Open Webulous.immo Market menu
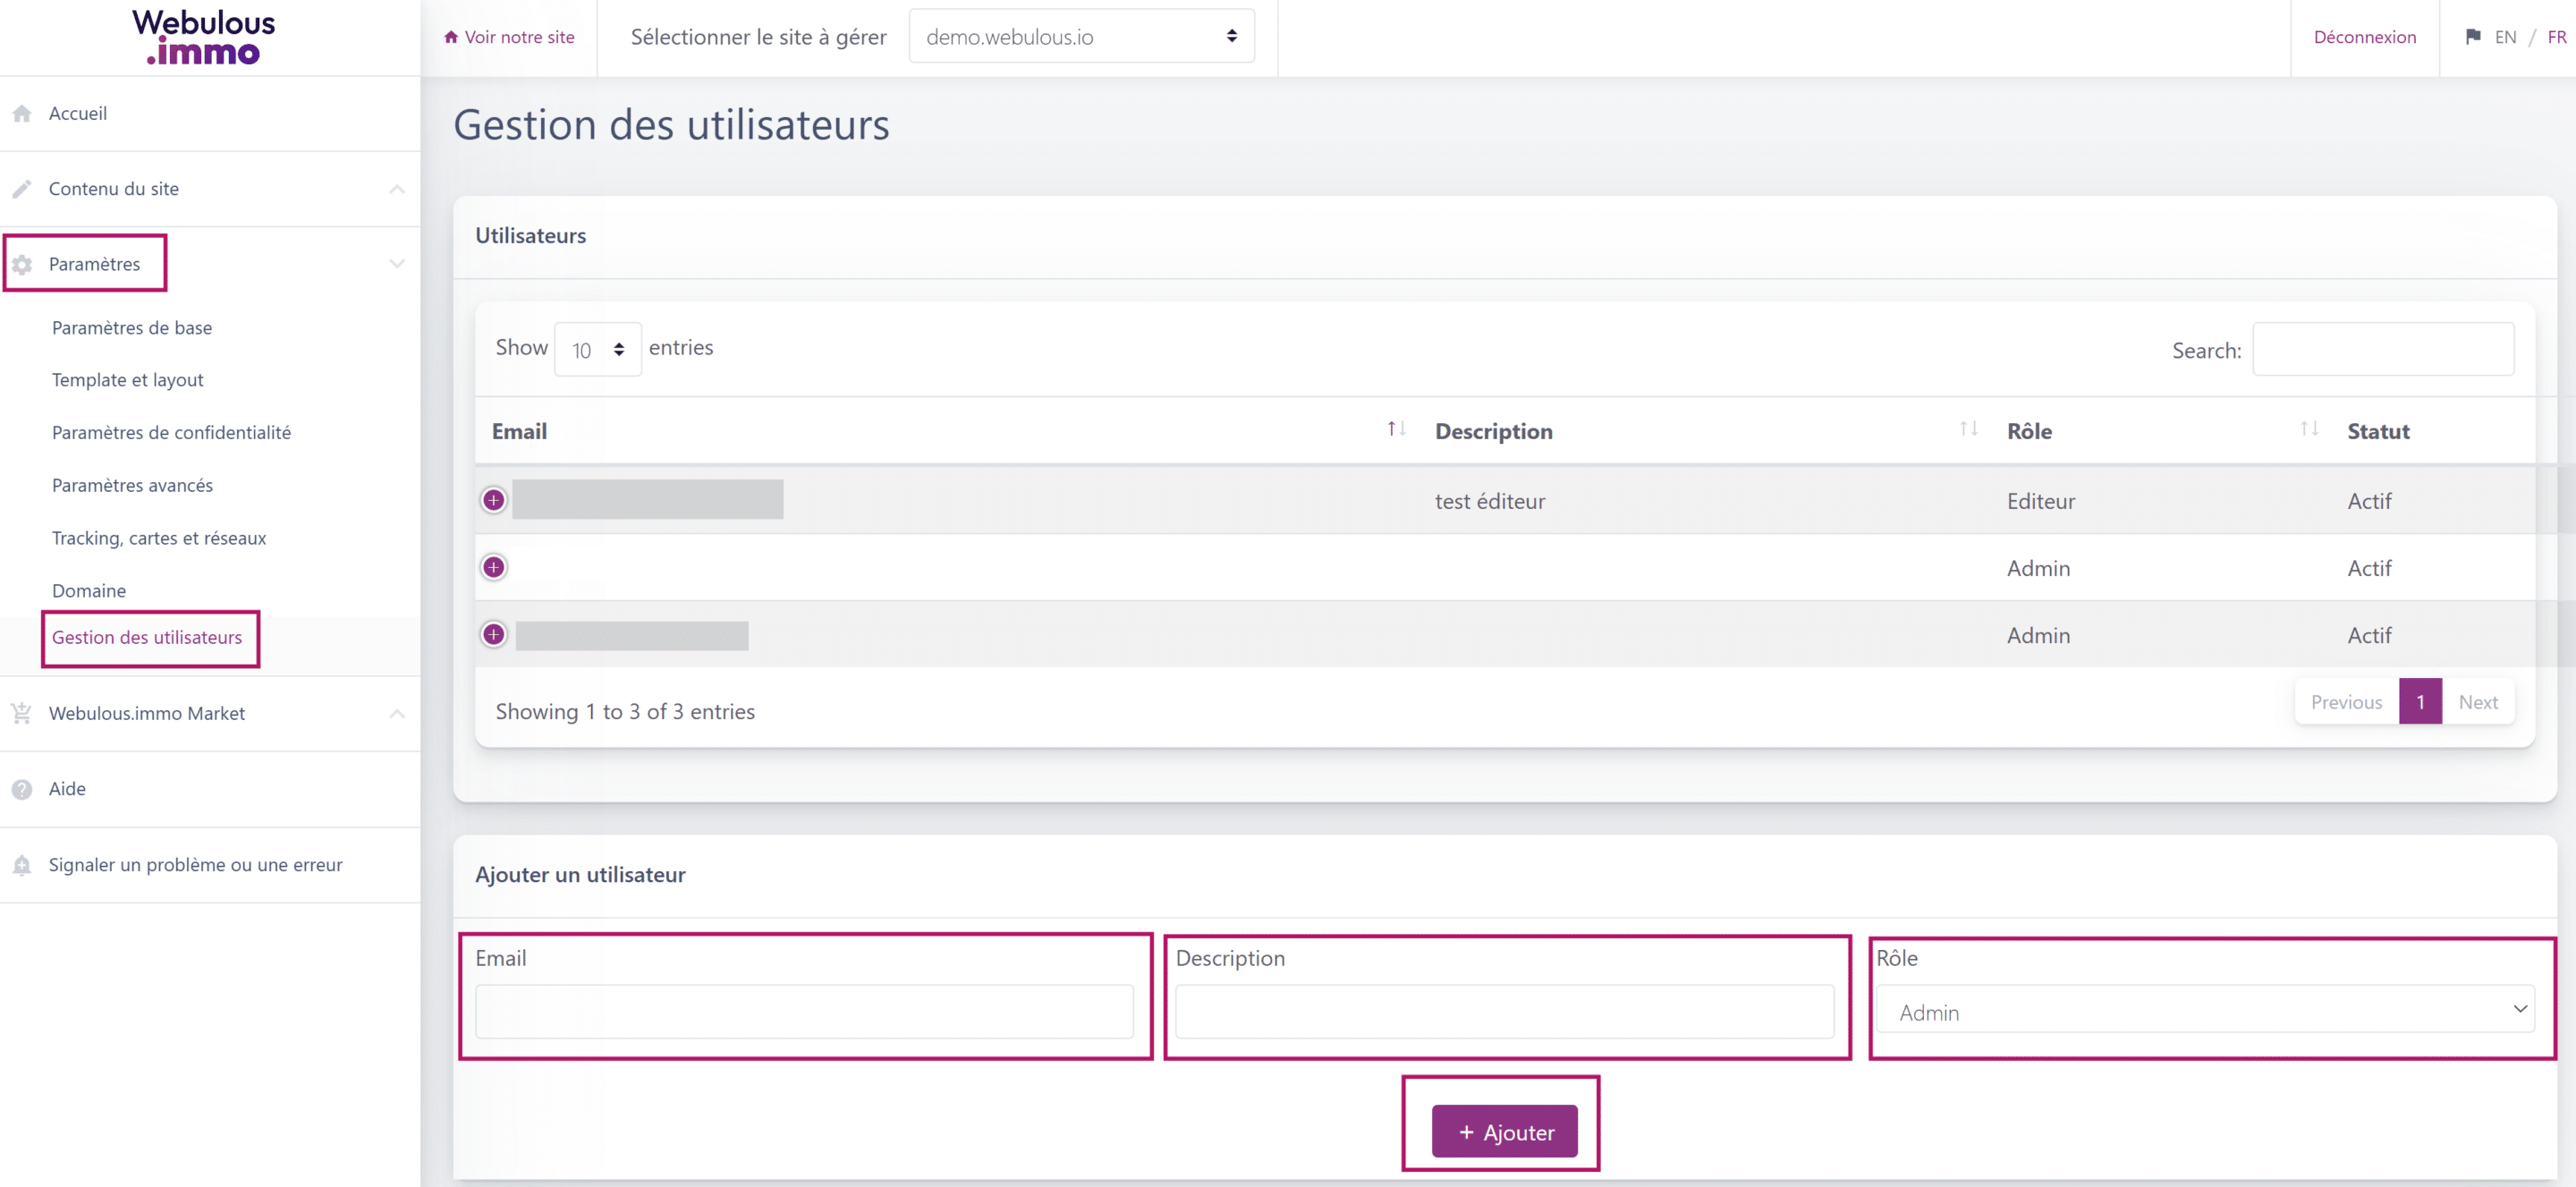2576x1187 pixels. [x=147, y=713]
